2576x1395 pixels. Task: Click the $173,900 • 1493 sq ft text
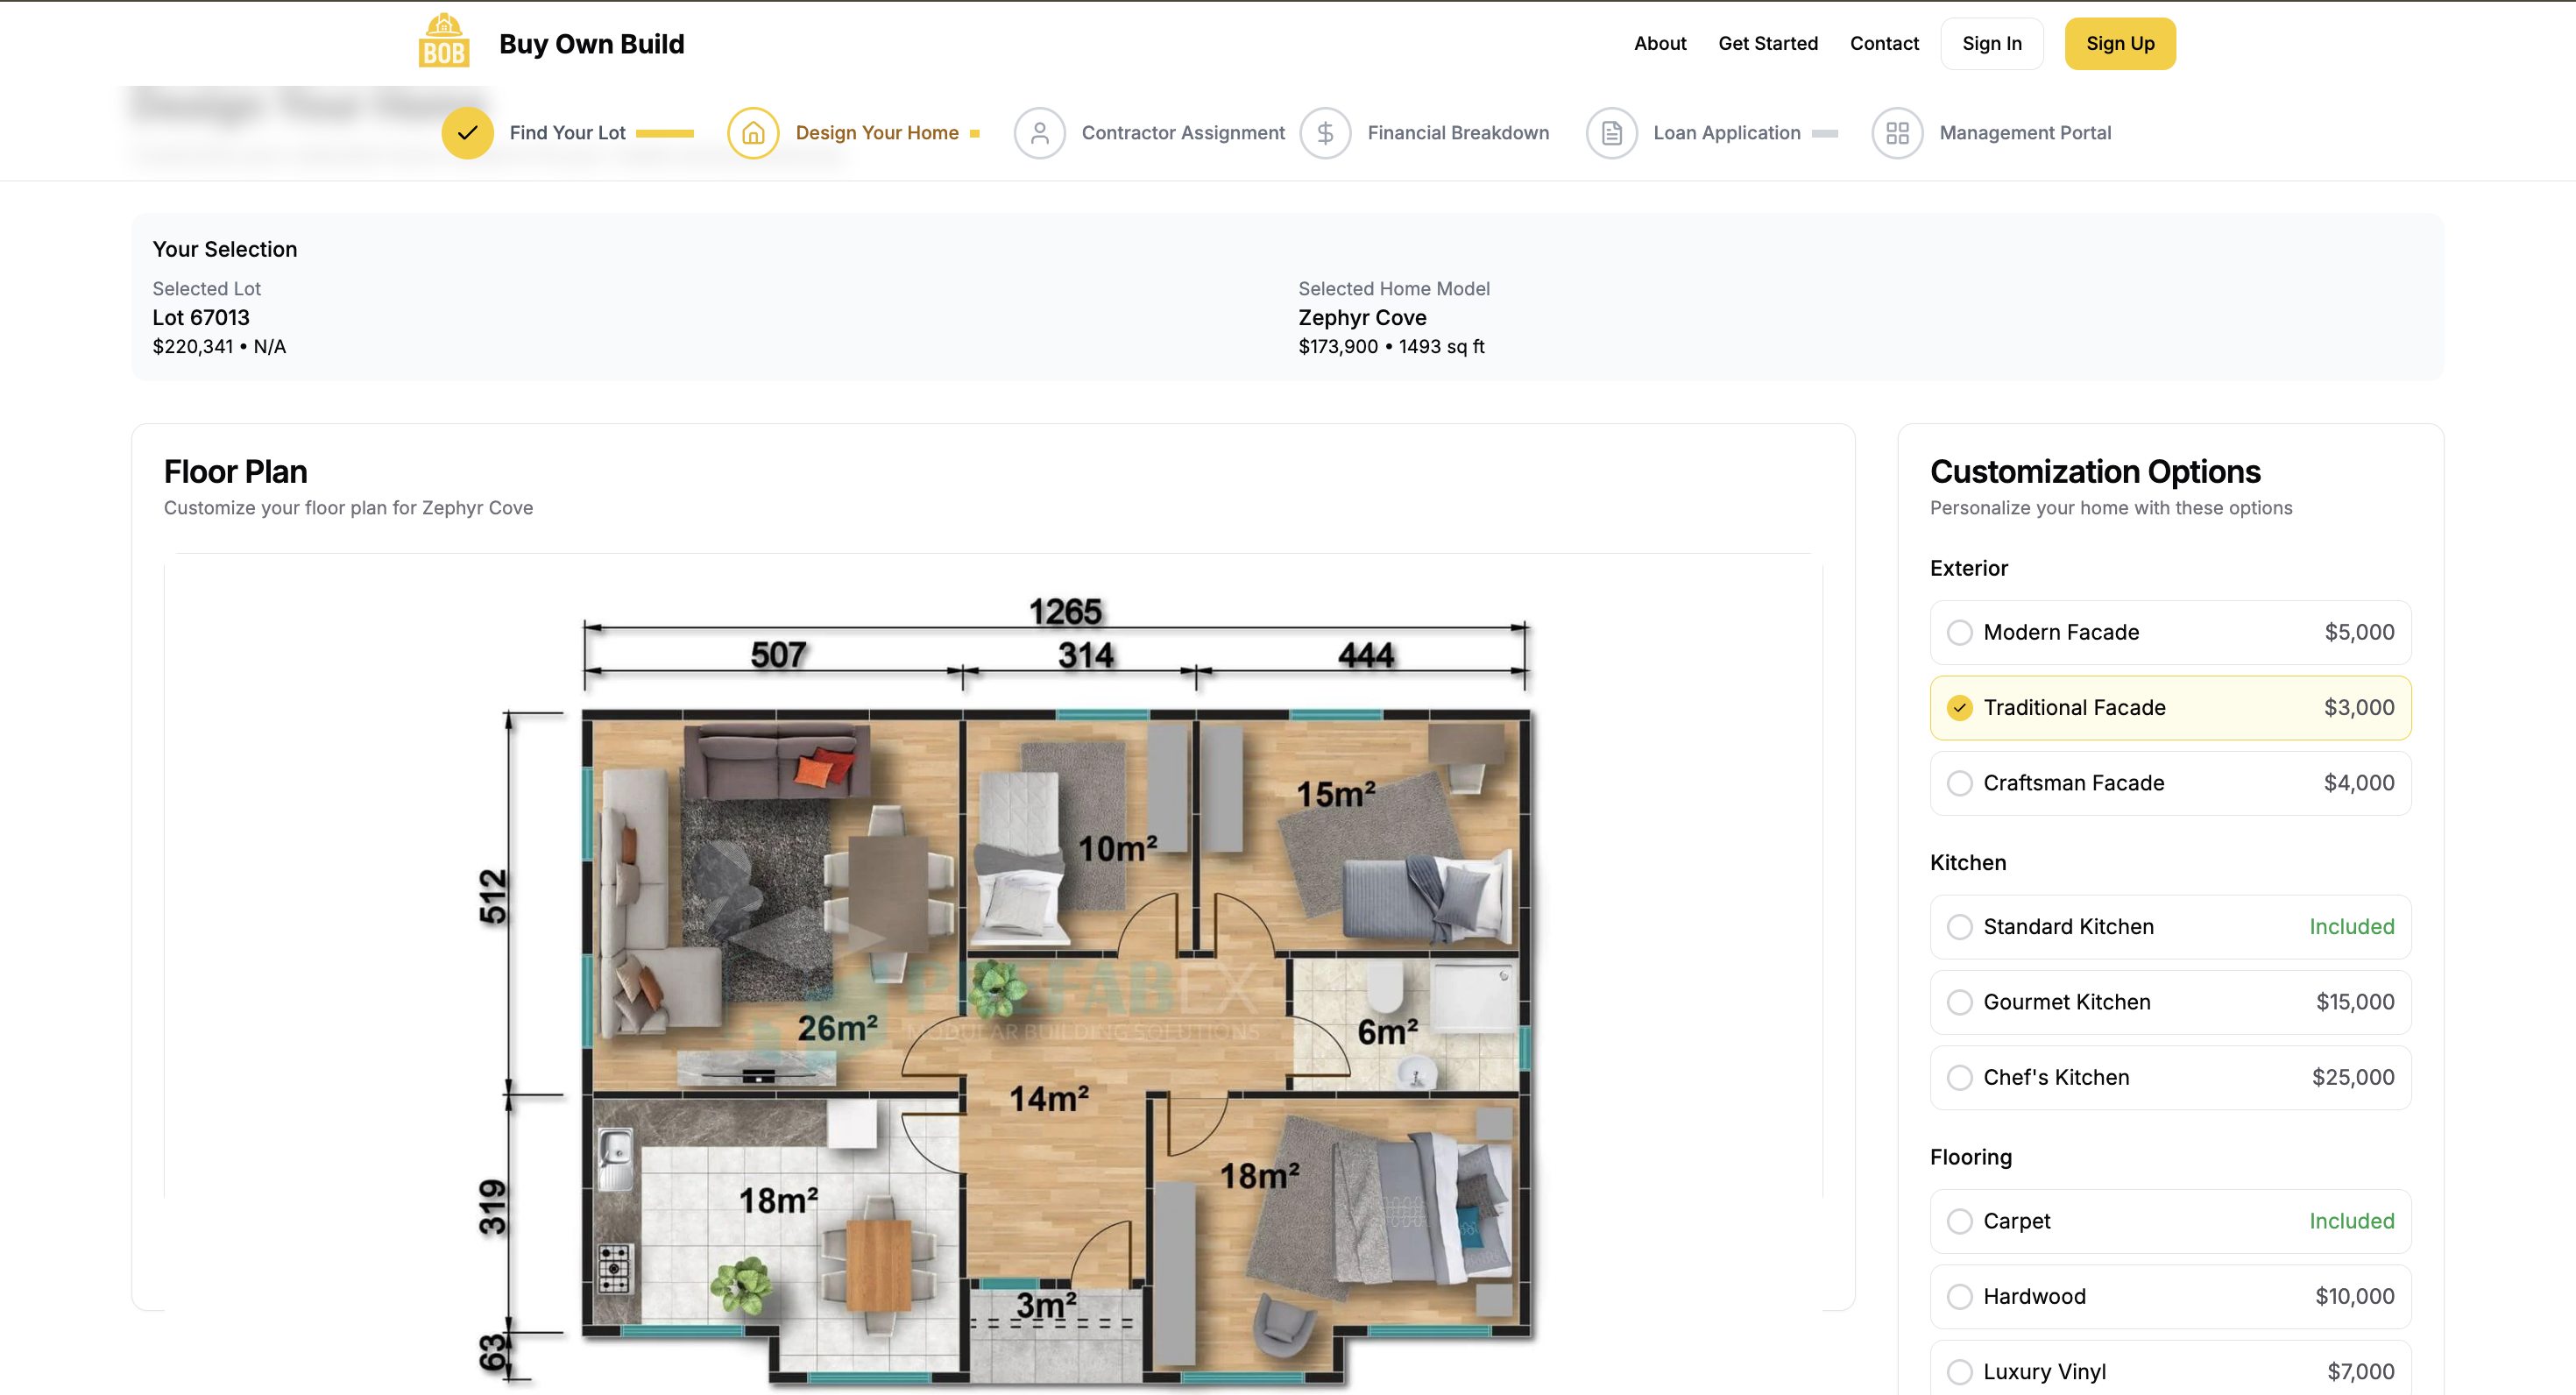[1391, 346]
